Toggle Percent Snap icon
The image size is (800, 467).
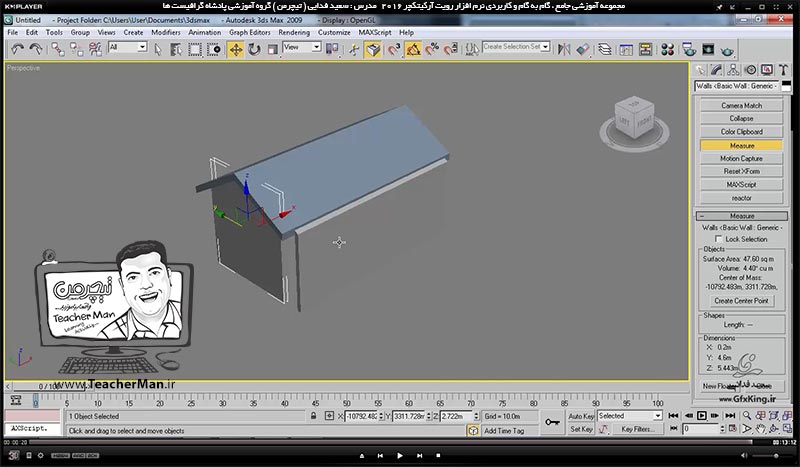(x=432, y=49)
